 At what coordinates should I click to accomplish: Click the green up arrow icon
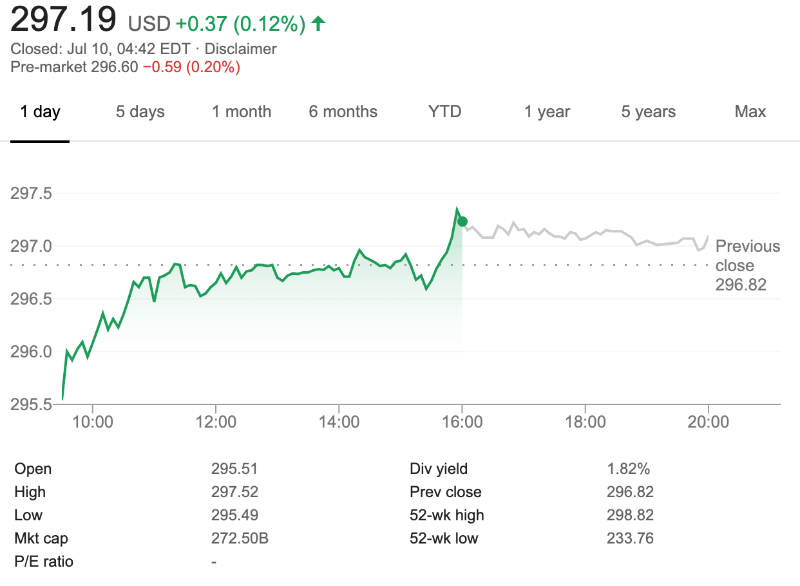tap(318, 22)
